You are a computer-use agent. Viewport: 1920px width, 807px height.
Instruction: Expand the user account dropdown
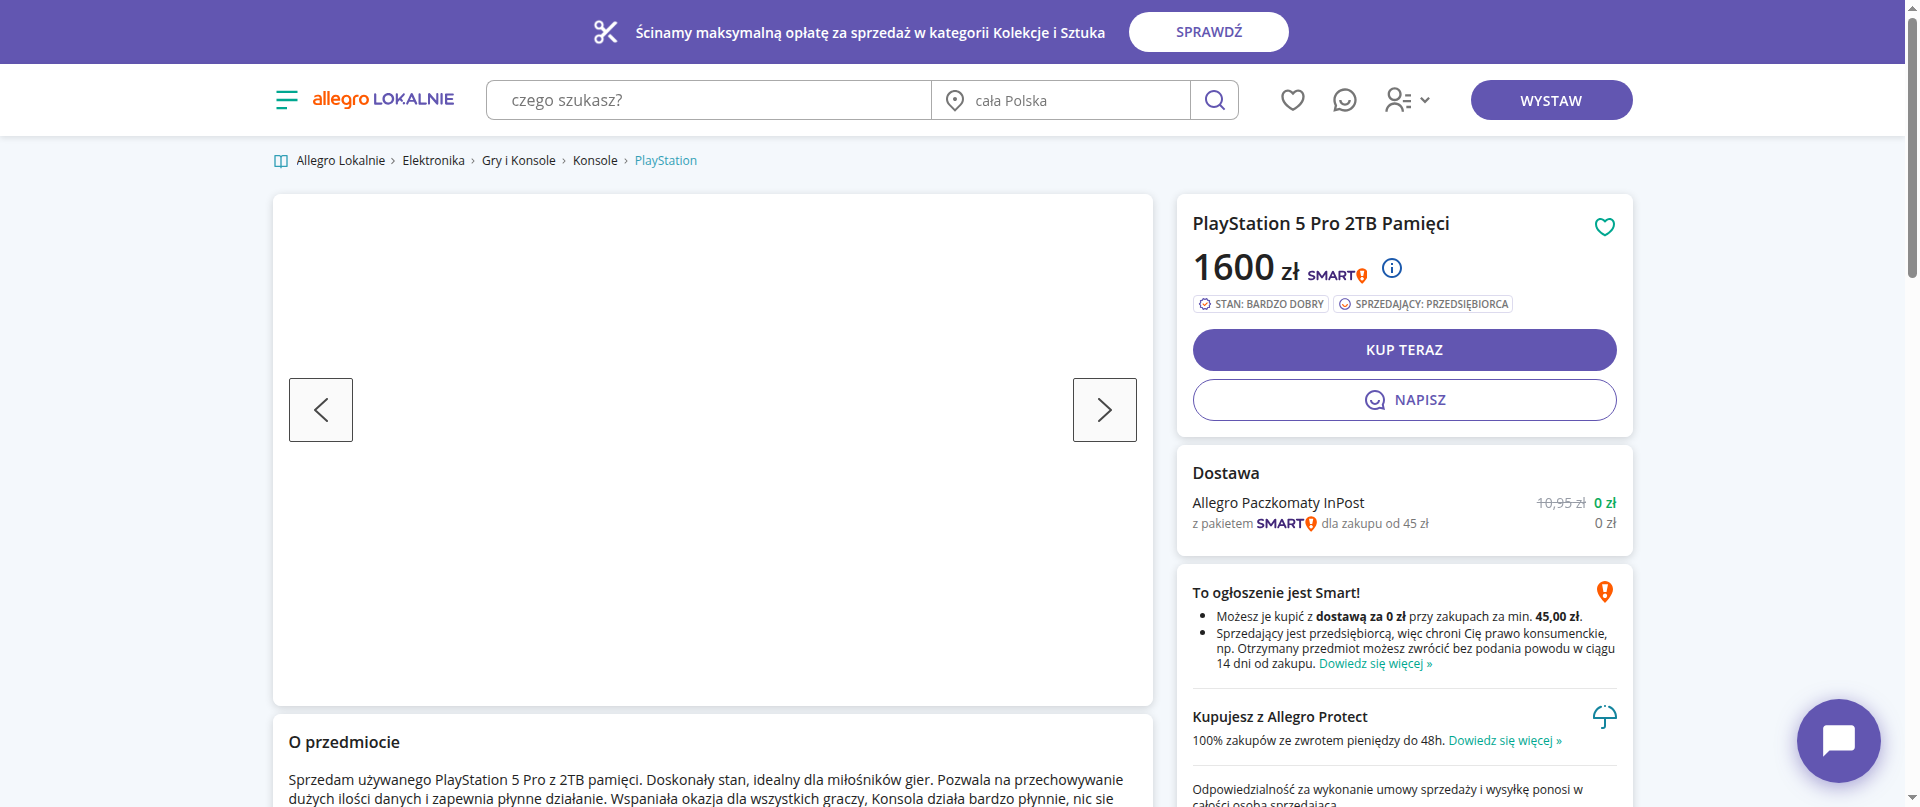[1408, 100]
